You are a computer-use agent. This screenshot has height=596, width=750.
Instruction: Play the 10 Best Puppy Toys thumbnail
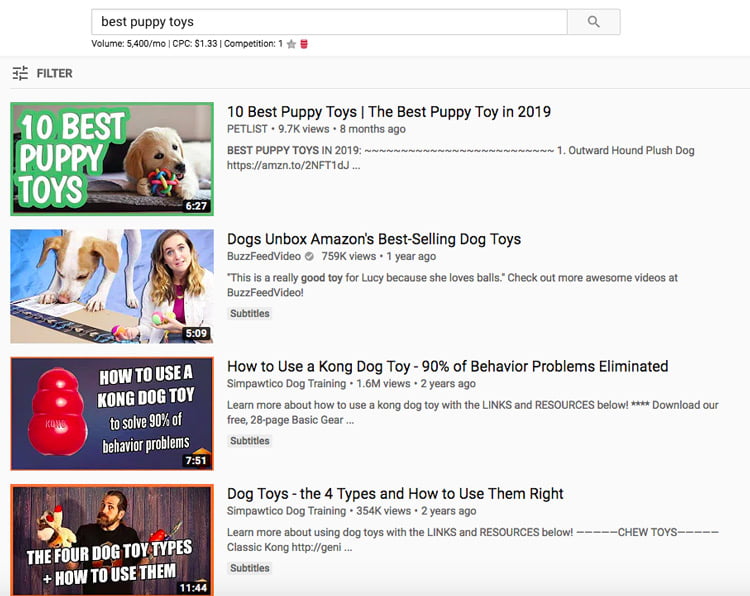point(112,159)
